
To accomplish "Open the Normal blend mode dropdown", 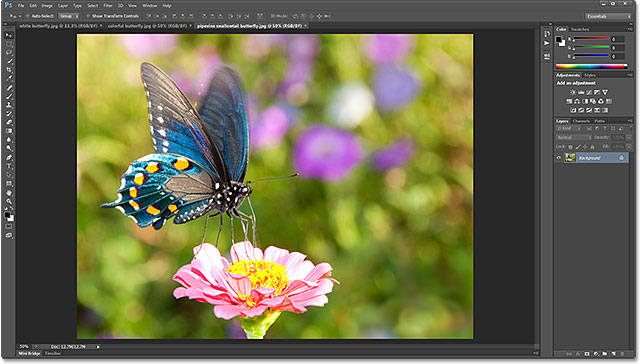I will coord(573,138).
